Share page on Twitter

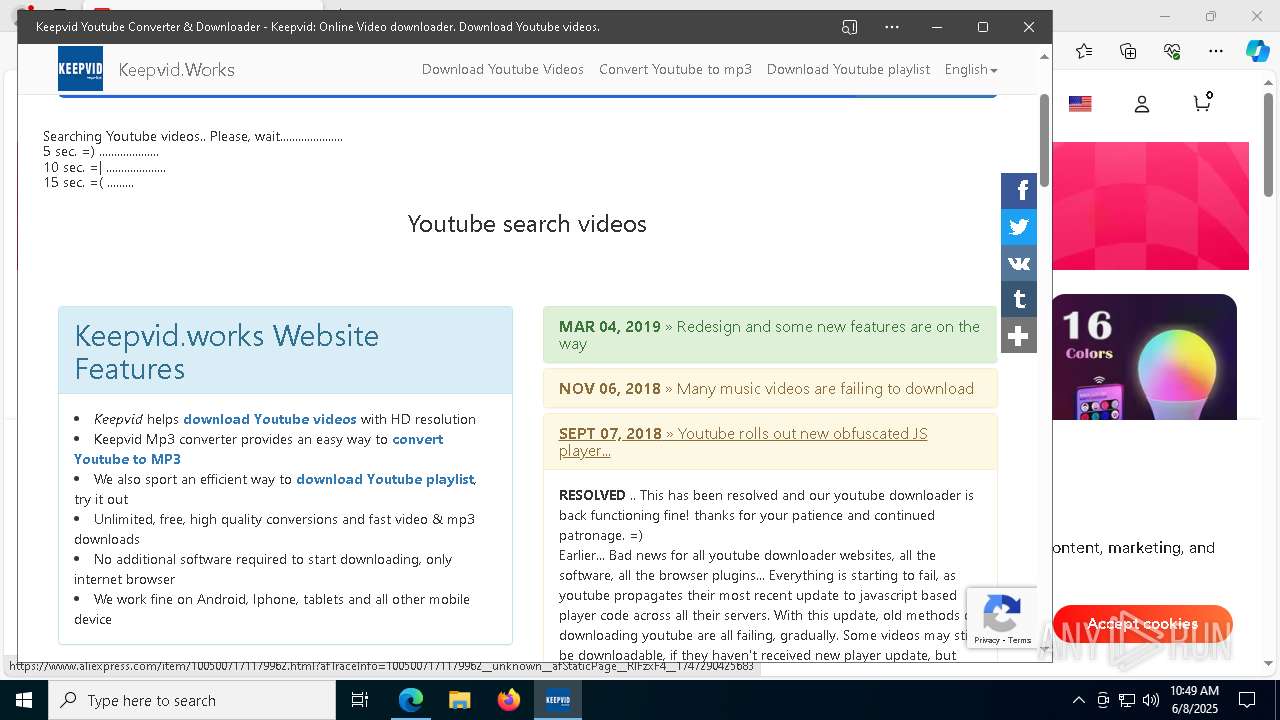[x=1019, y=227]
